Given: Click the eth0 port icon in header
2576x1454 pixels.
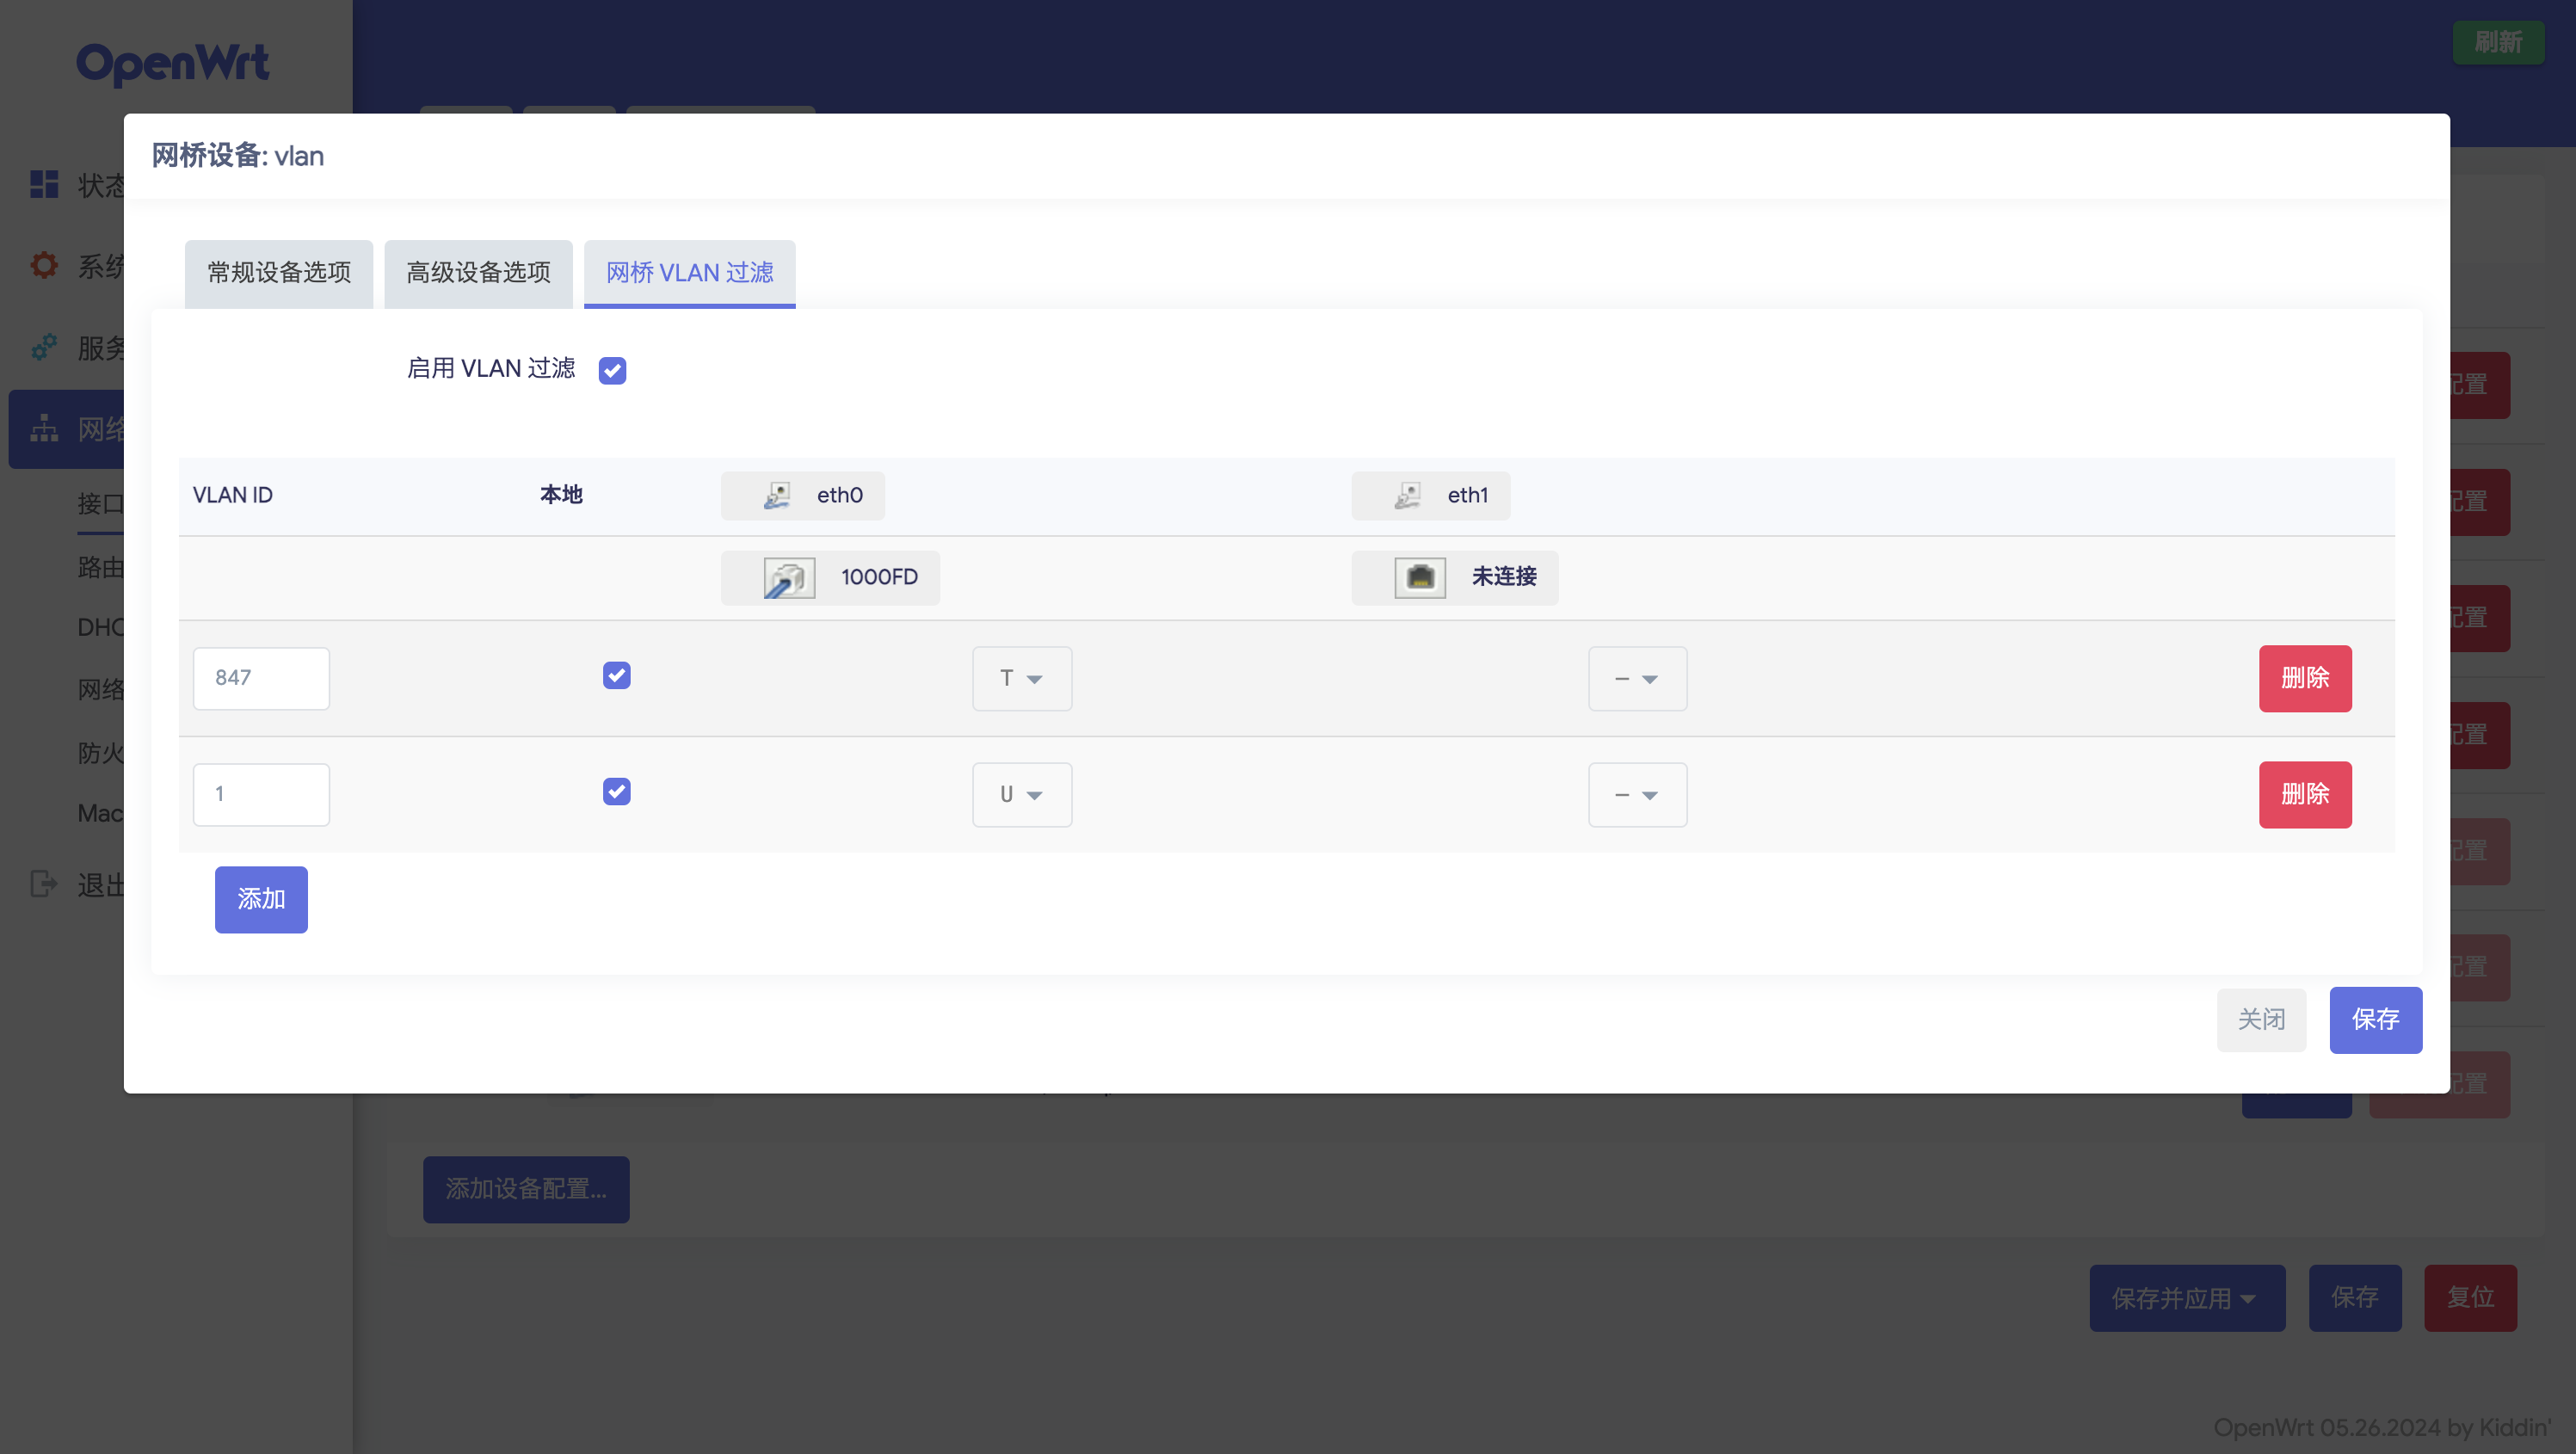Looking at the screenshot, I should [x=777, y=495].
